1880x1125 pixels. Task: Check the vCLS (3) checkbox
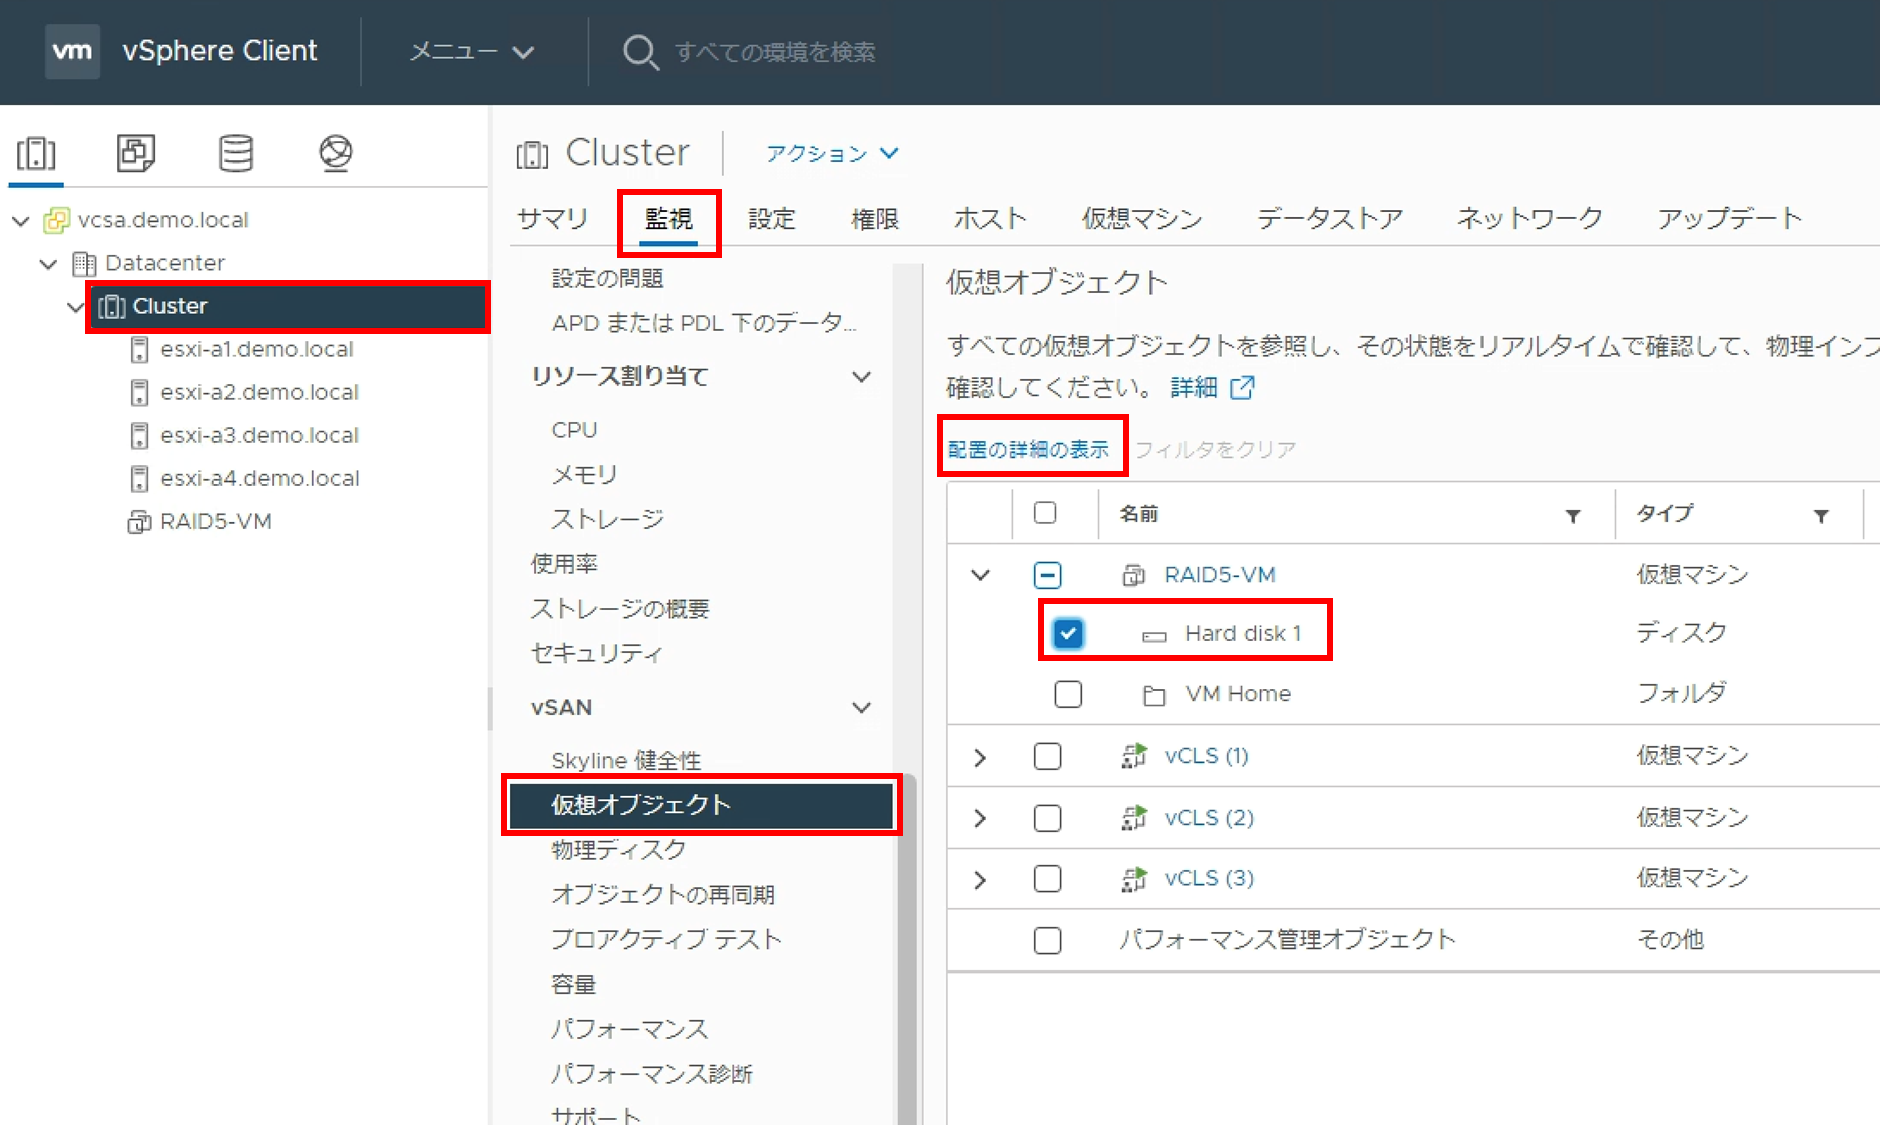(x=1047, y=879)
